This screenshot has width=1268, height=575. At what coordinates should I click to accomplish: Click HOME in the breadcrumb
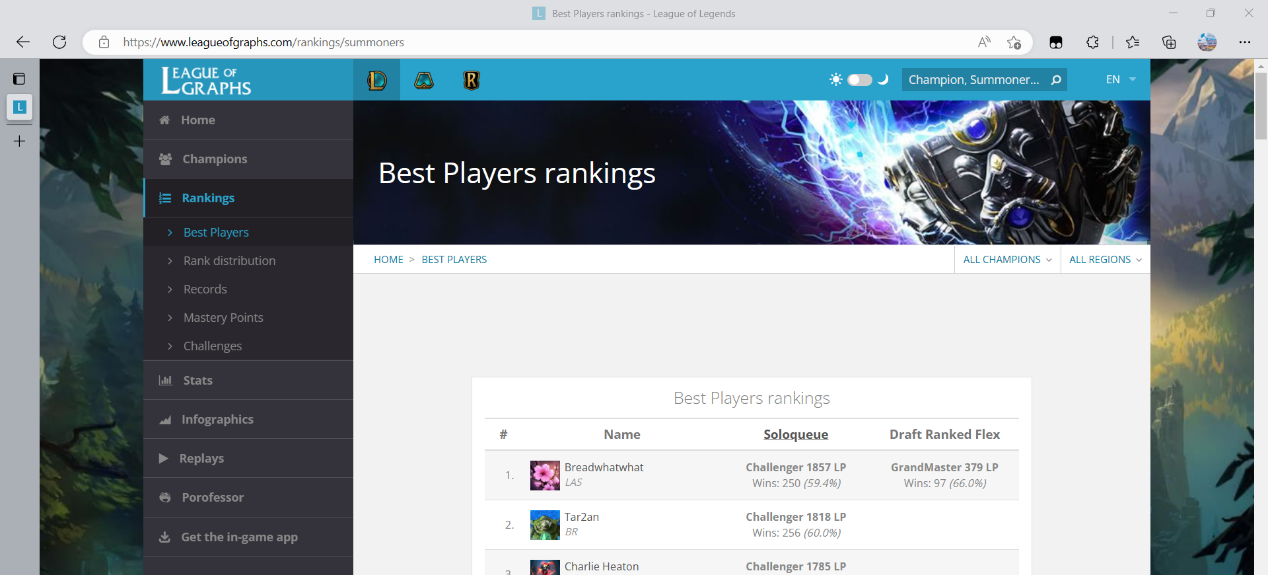[x=388, y=260]
